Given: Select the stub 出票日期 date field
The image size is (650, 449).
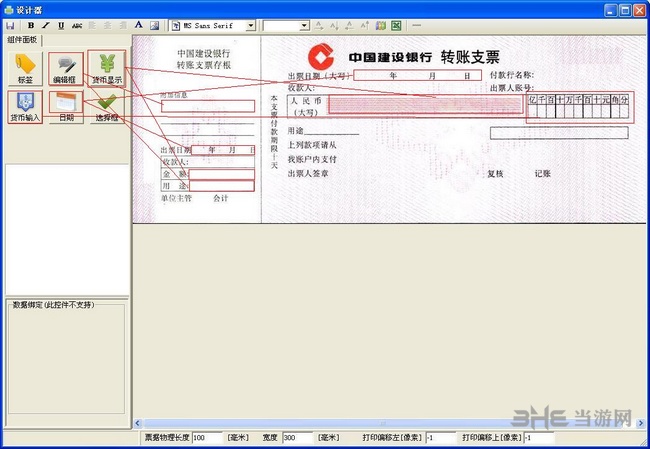Looking at the screenshot, I should (223, 150).
